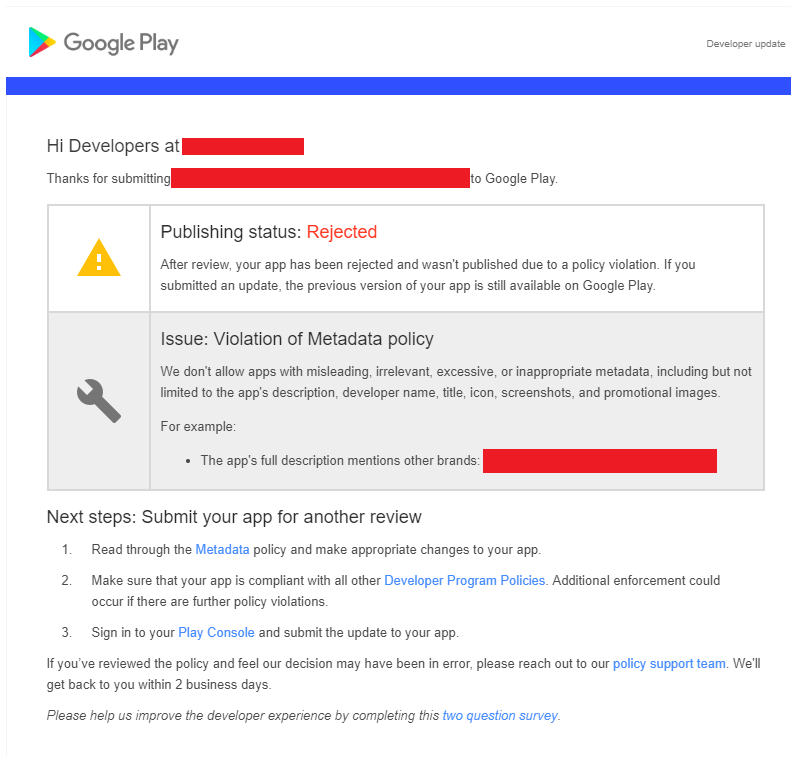Click the 'Next steps' section heading
791x757 pixels.
tap(234, 517)
